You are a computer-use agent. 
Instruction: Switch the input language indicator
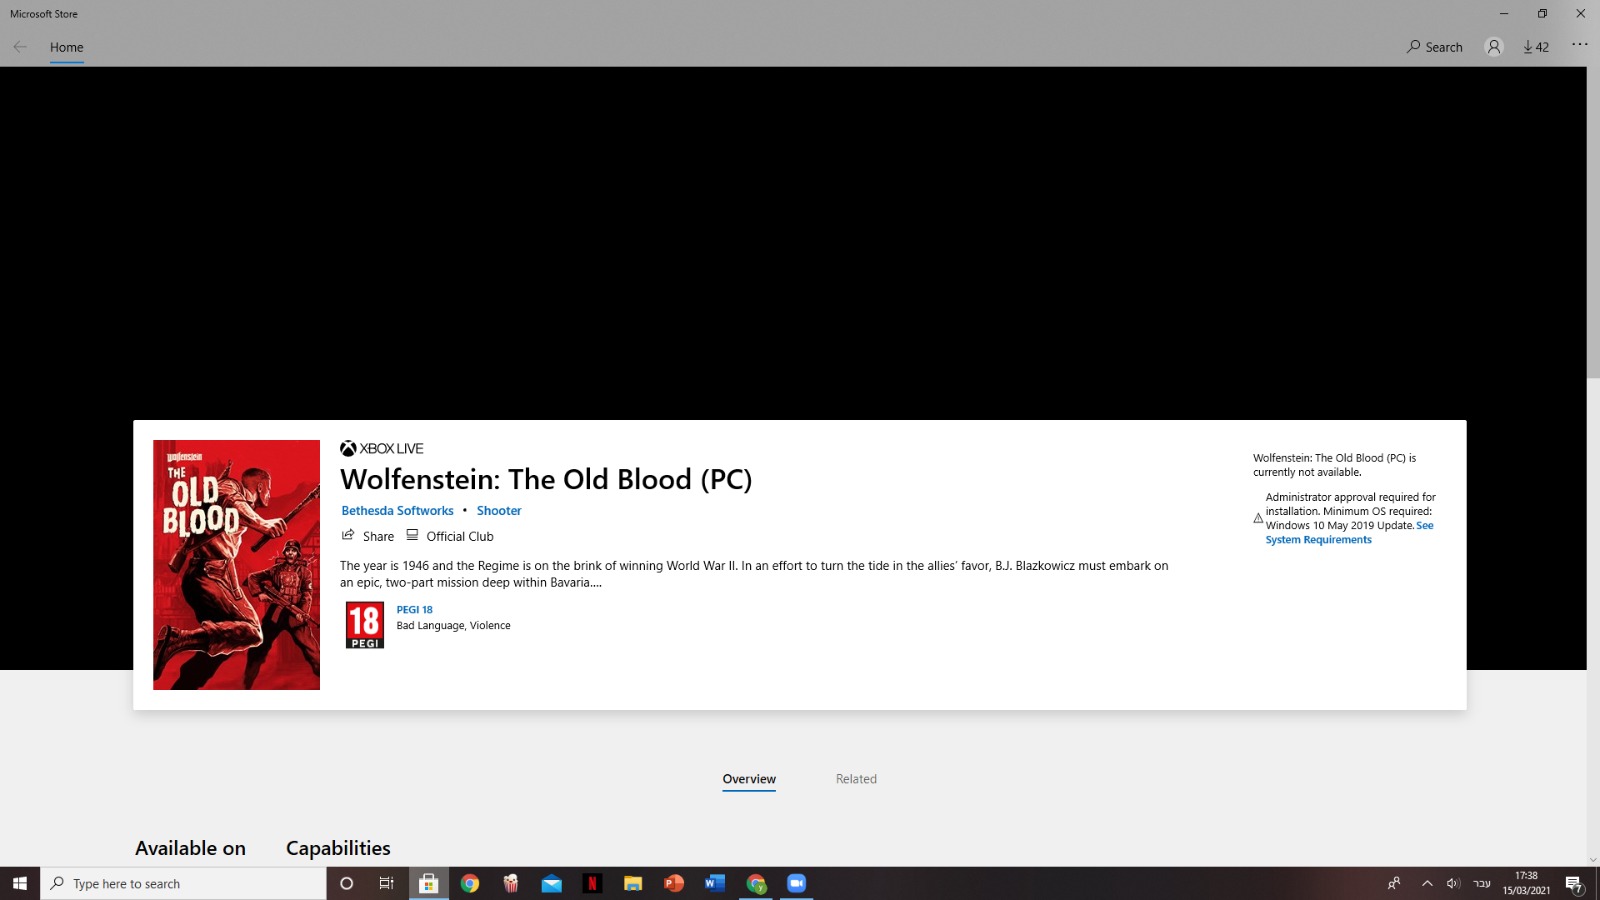[1482, 884]
